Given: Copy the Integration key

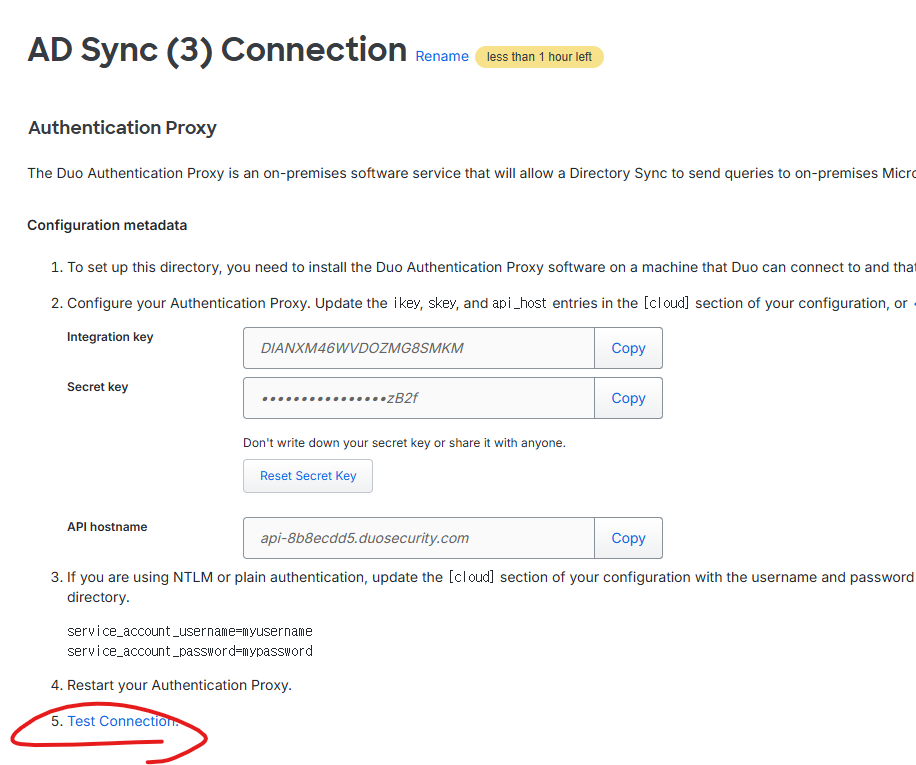Looking at the screenshot, I should pos(628,348).
